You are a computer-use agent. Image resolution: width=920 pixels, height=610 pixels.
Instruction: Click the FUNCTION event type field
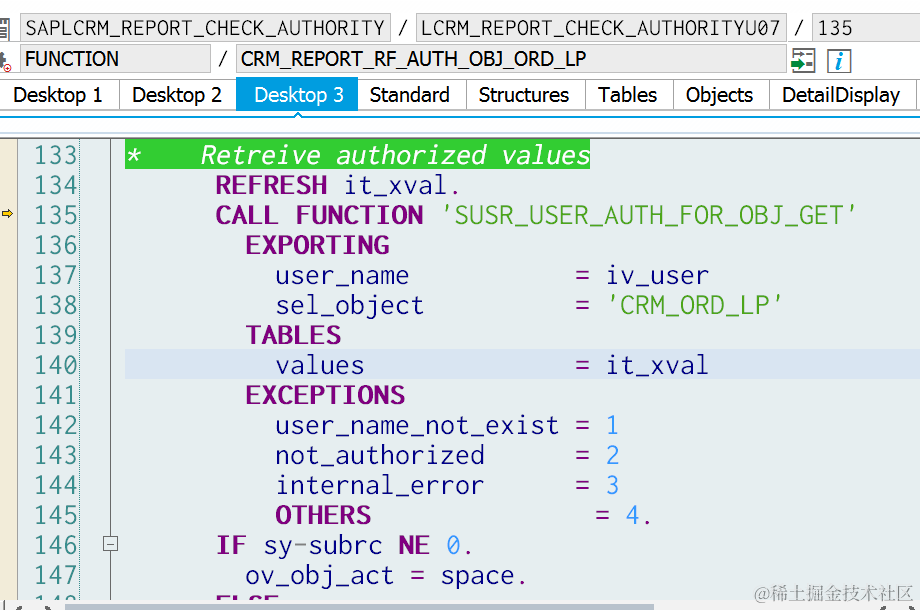click(116, 59)
